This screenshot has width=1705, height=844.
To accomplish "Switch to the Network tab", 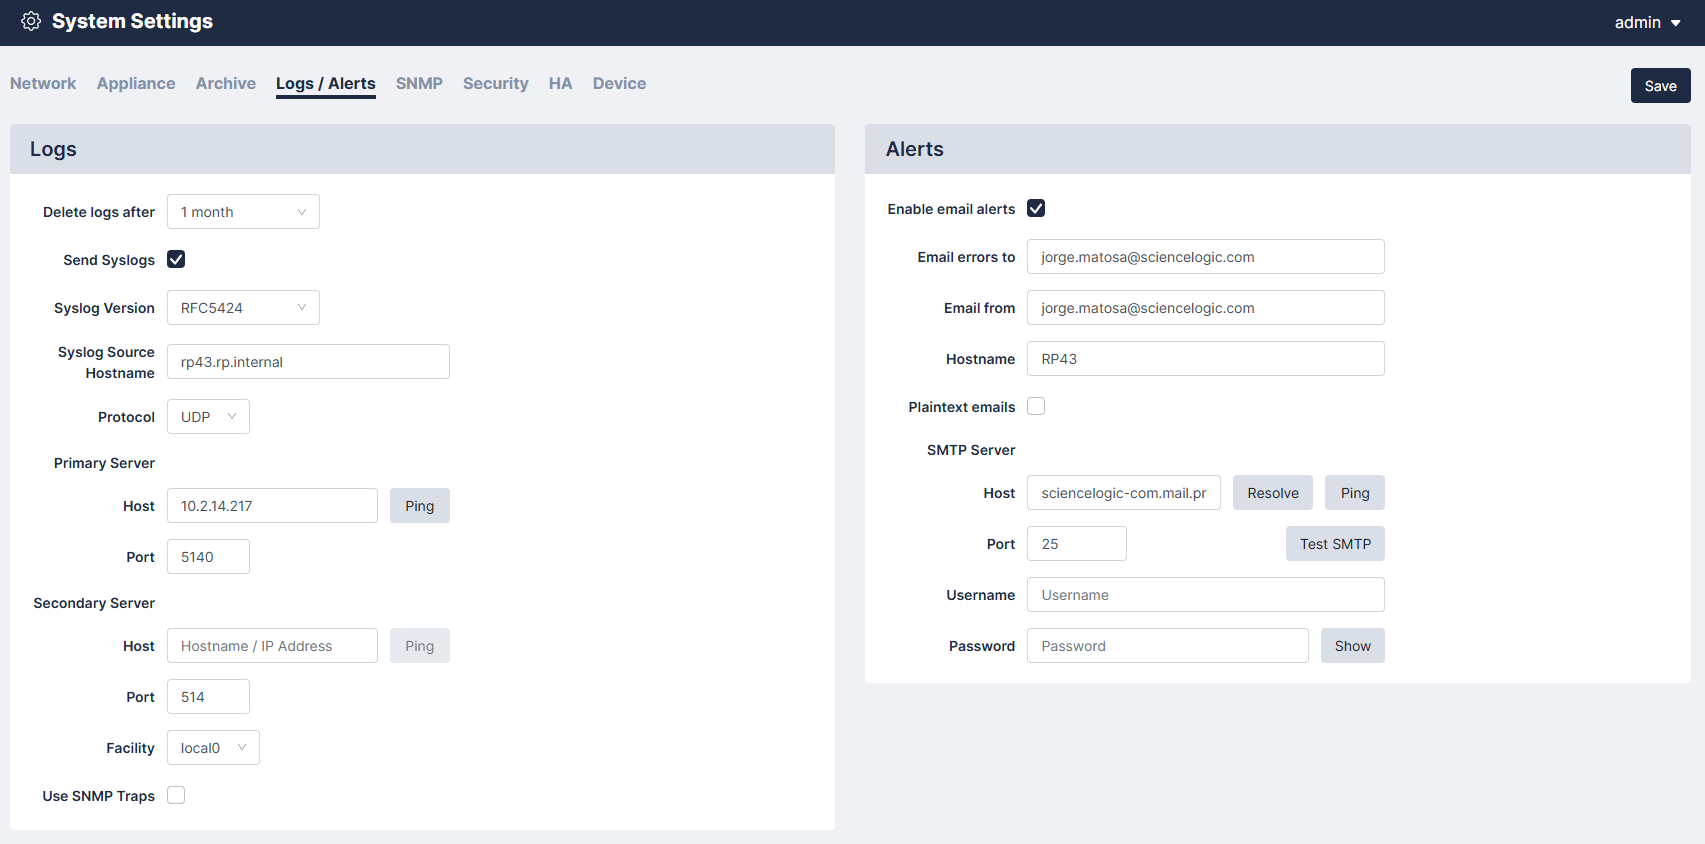I will click(x=43, y=84).
